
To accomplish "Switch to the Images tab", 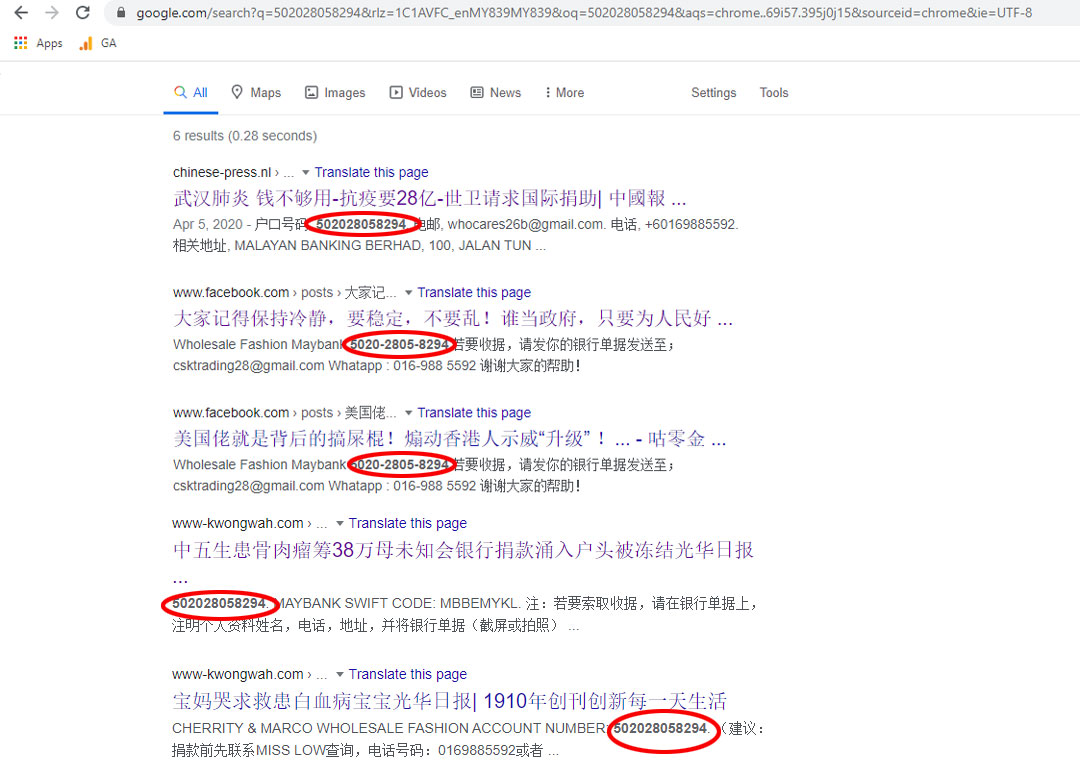I will click(335, 92).
